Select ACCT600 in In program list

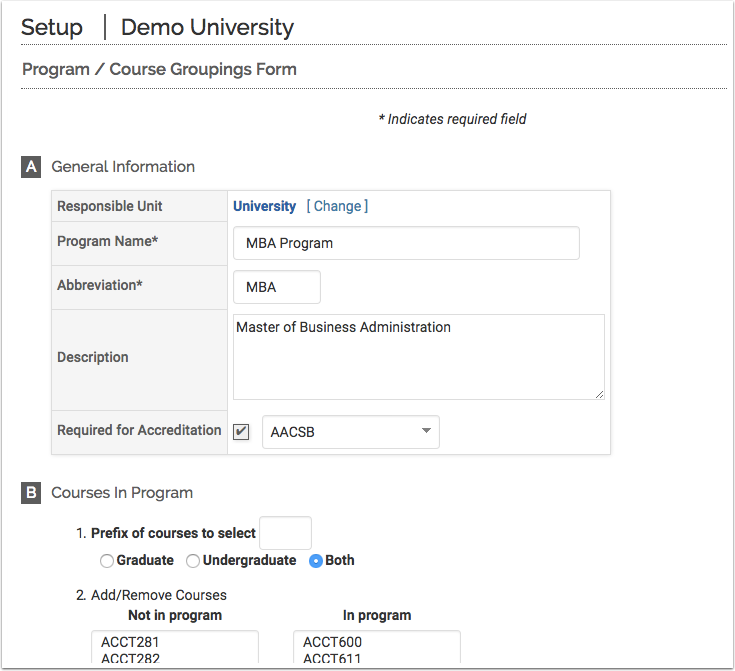(x=332, y=642)
